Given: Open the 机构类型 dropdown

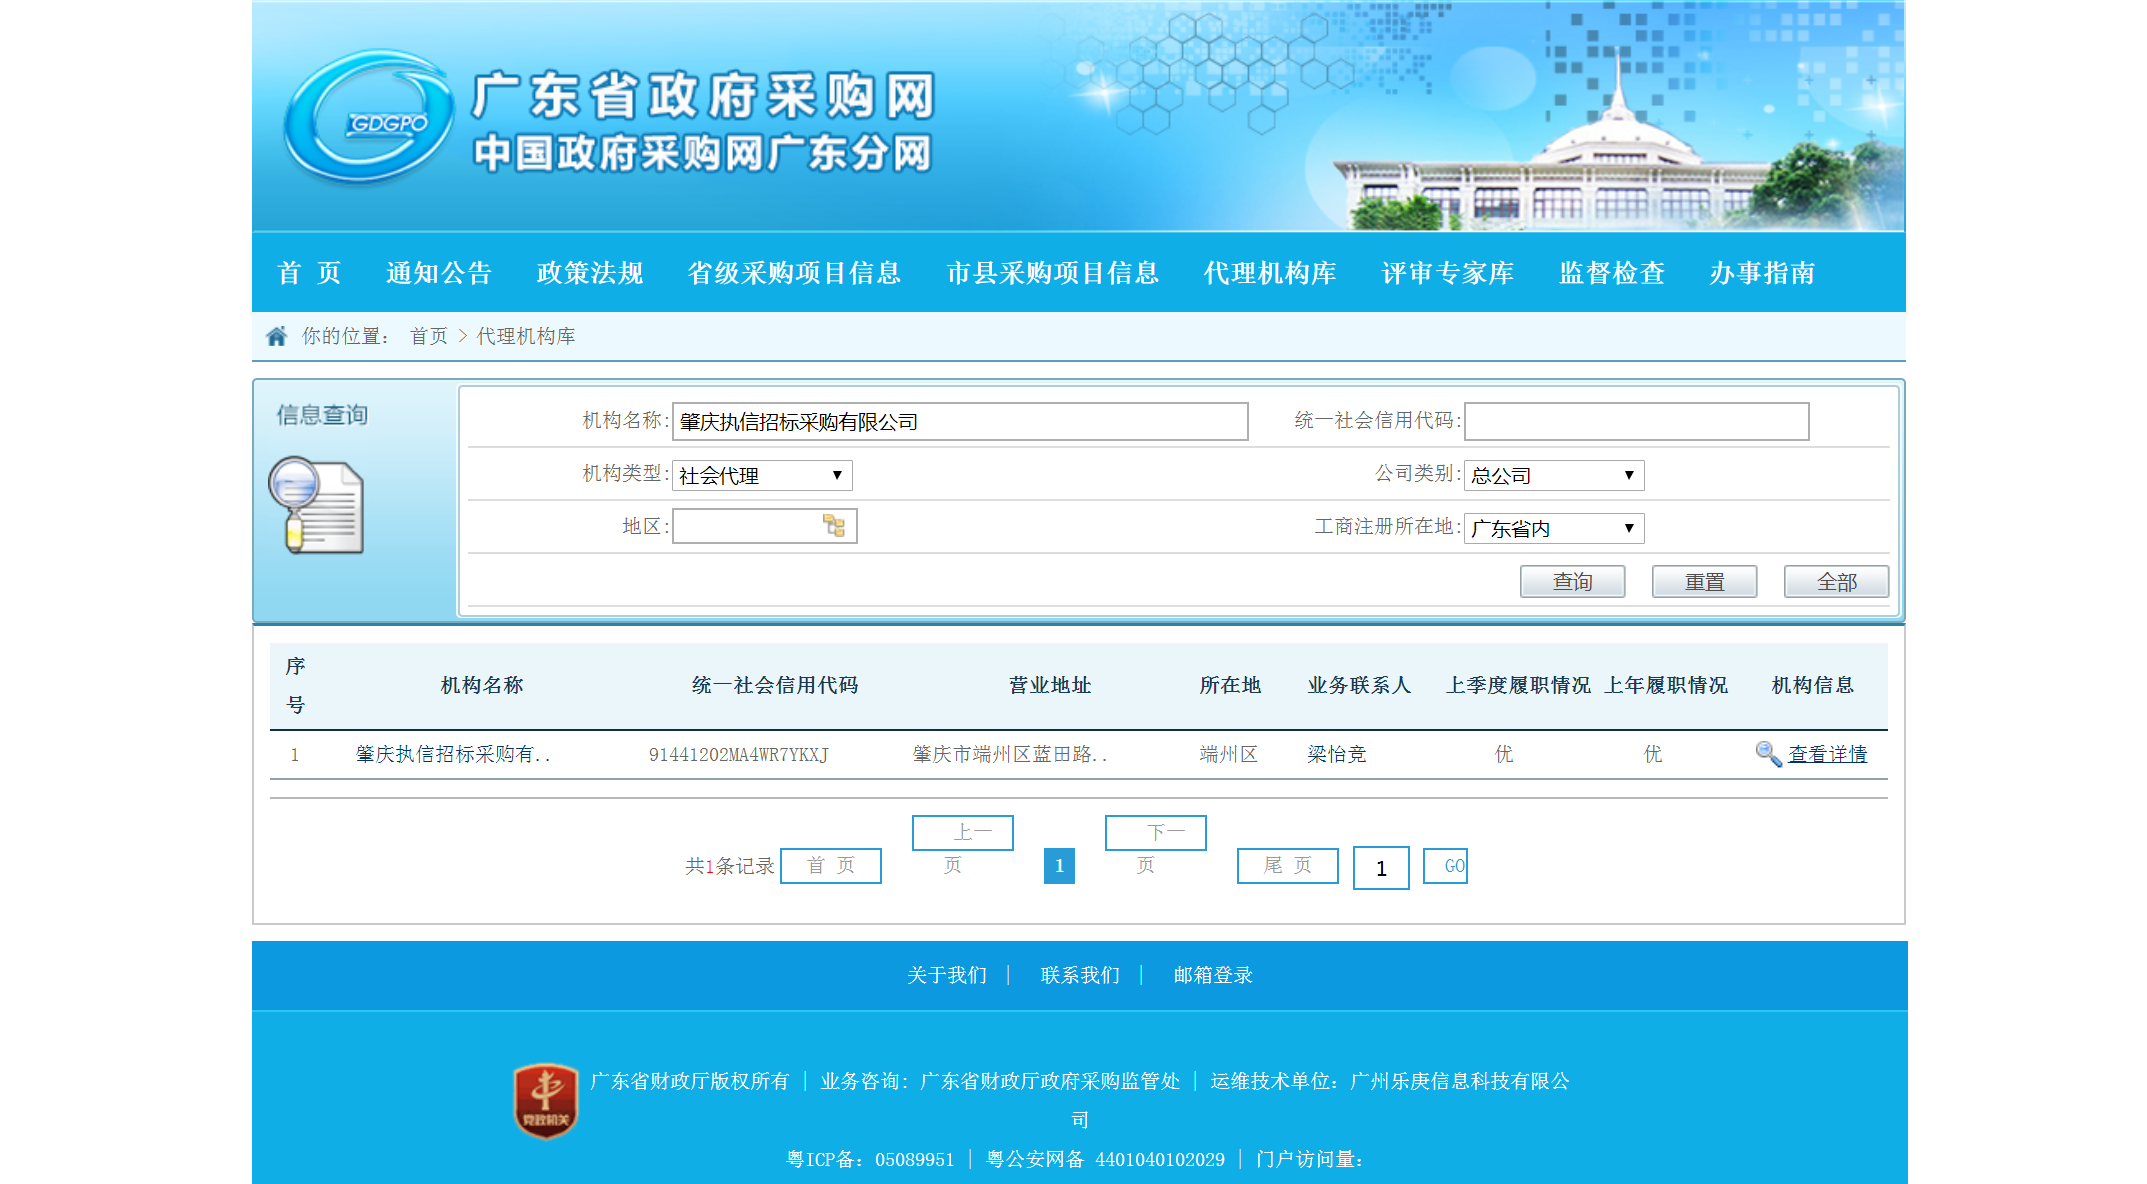Looking at the screenshot, I should coord(762,476).
